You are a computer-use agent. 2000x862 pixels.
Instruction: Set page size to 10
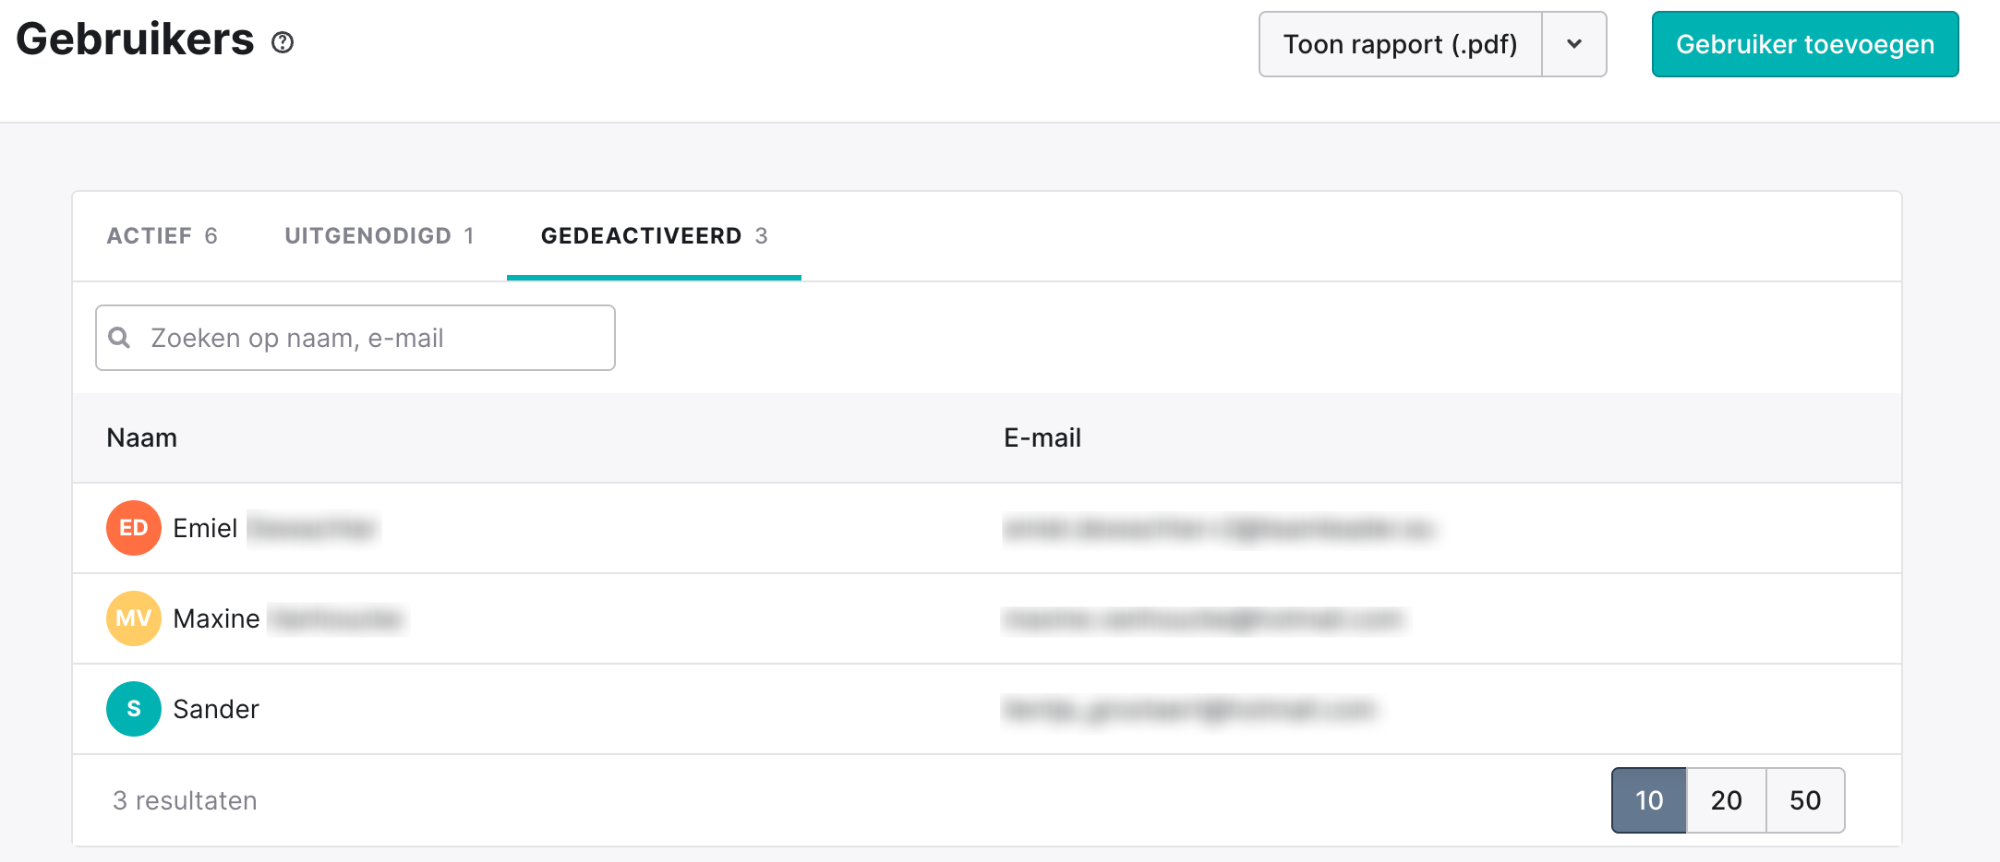1649,800
